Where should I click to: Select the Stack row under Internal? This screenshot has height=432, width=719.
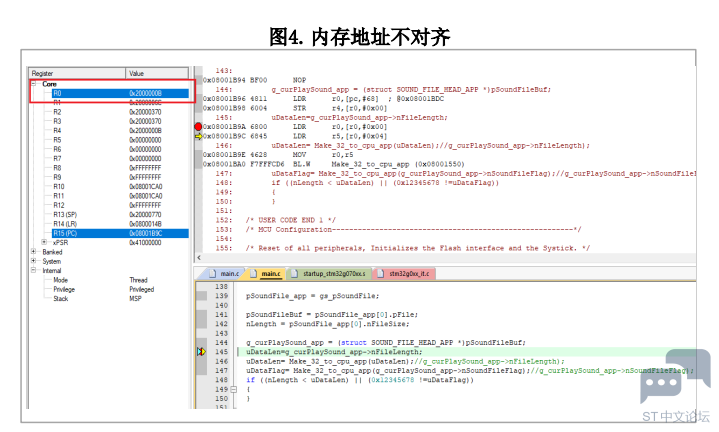pyautogui.click(x=121, y=299)
